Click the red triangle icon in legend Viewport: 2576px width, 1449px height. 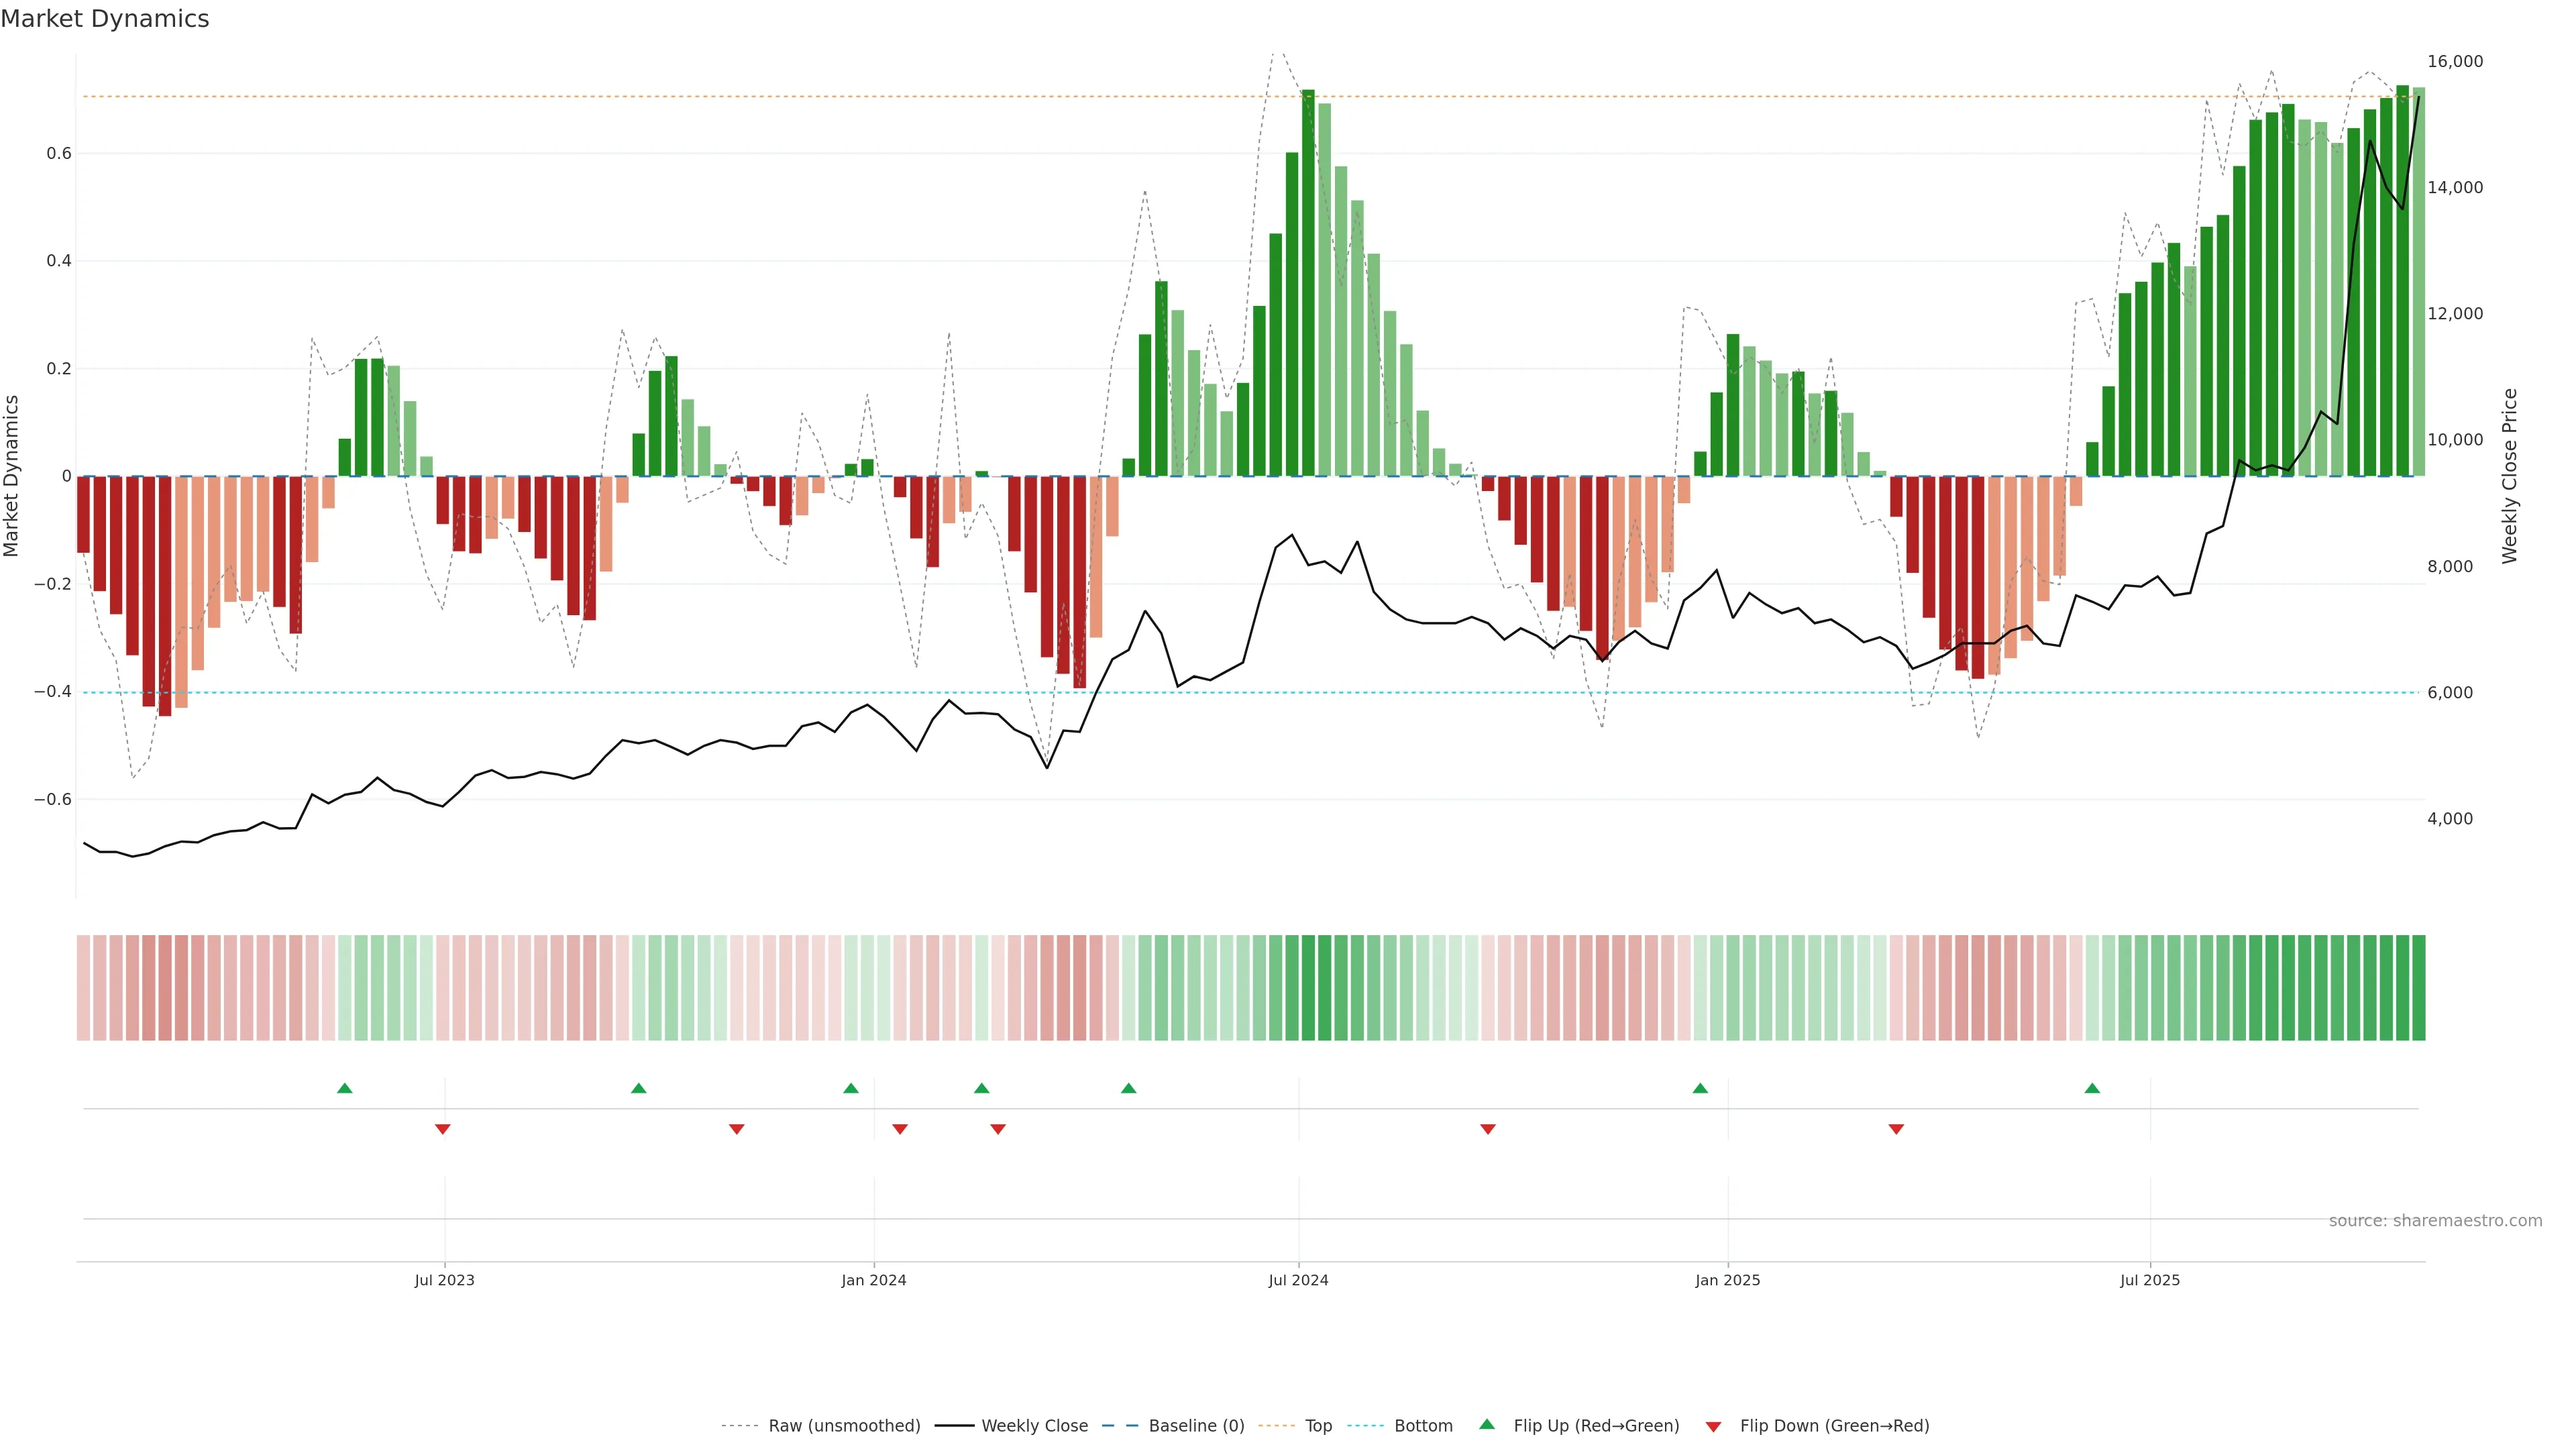tap(1713, 1426)
